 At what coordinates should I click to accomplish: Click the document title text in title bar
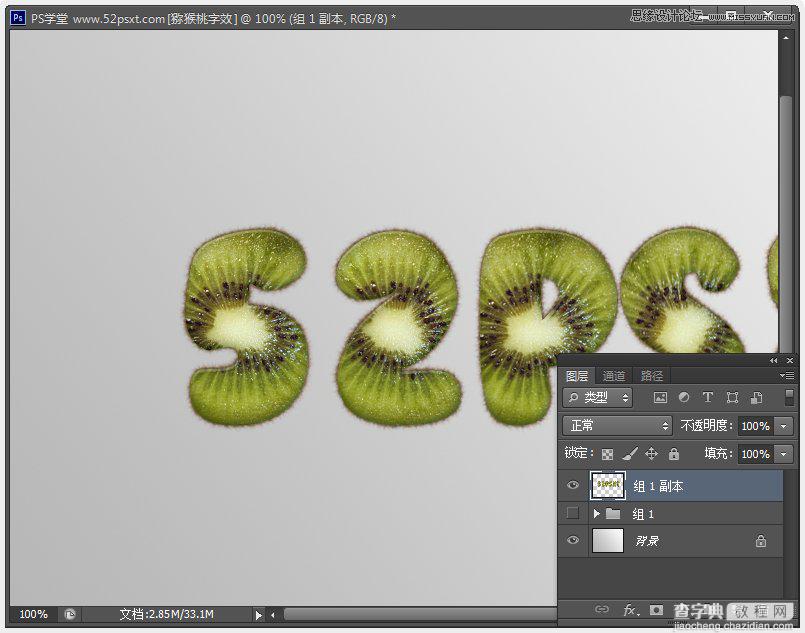[214, 18]
